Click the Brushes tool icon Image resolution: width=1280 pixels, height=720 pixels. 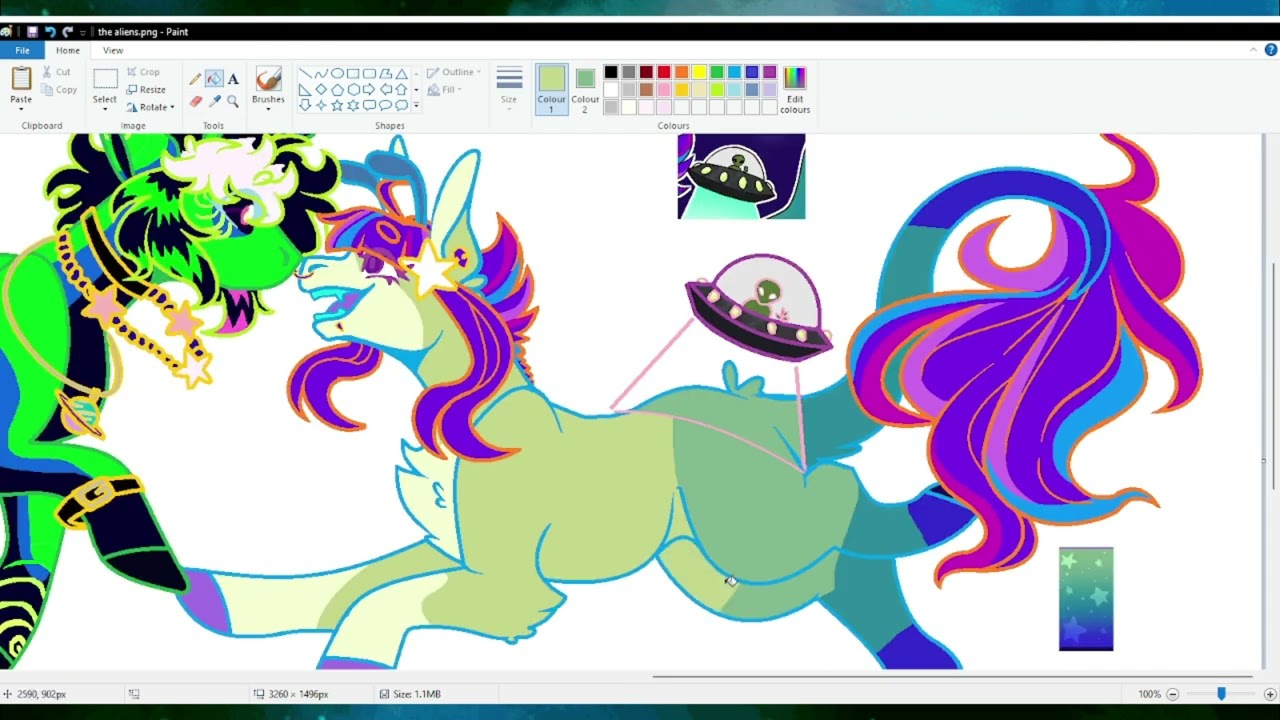[268, 79]
